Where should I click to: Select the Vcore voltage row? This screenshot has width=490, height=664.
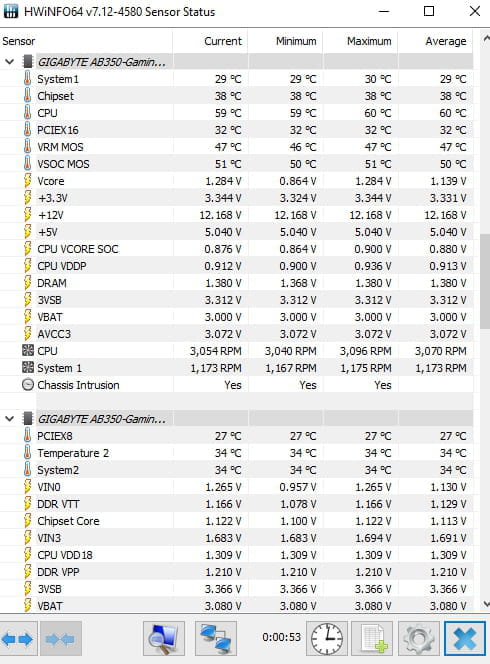click(236, 181)
